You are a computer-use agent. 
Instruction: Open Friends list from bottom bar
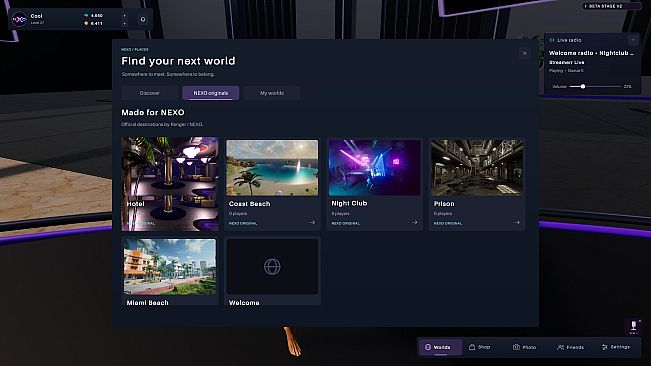[570, 347]
